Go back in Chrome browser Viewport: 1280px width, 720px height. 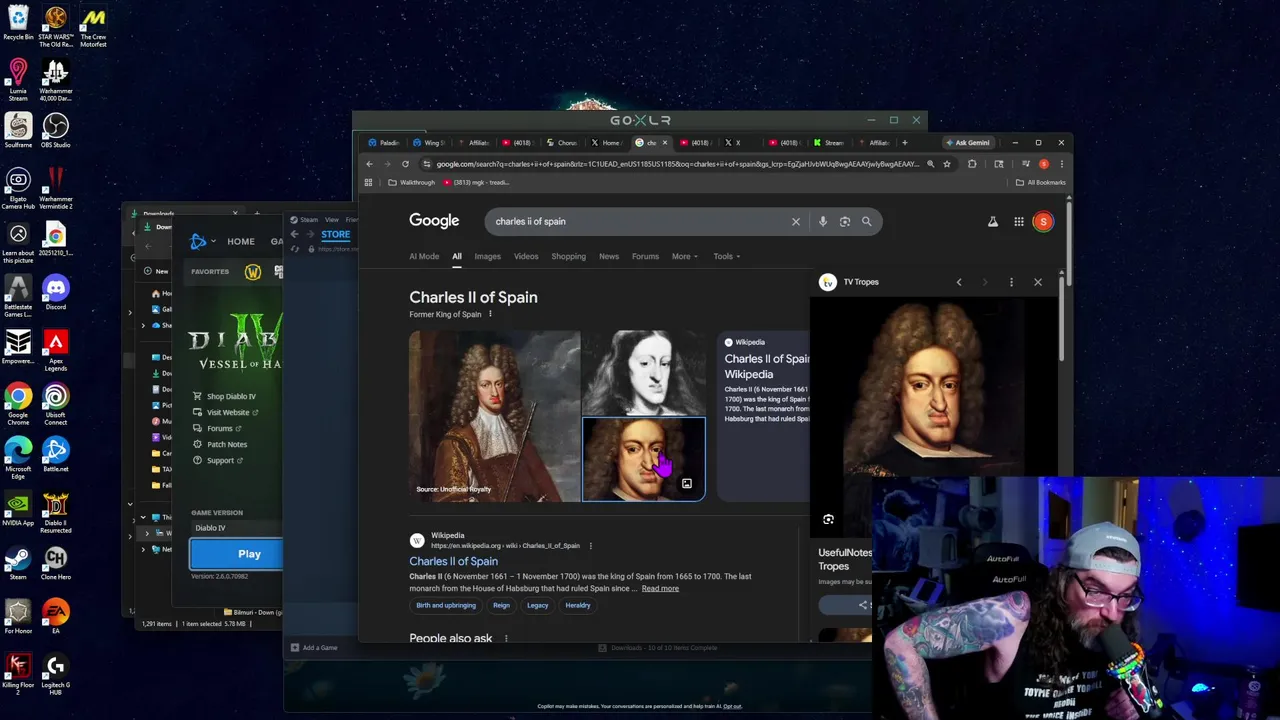(369, 164)
